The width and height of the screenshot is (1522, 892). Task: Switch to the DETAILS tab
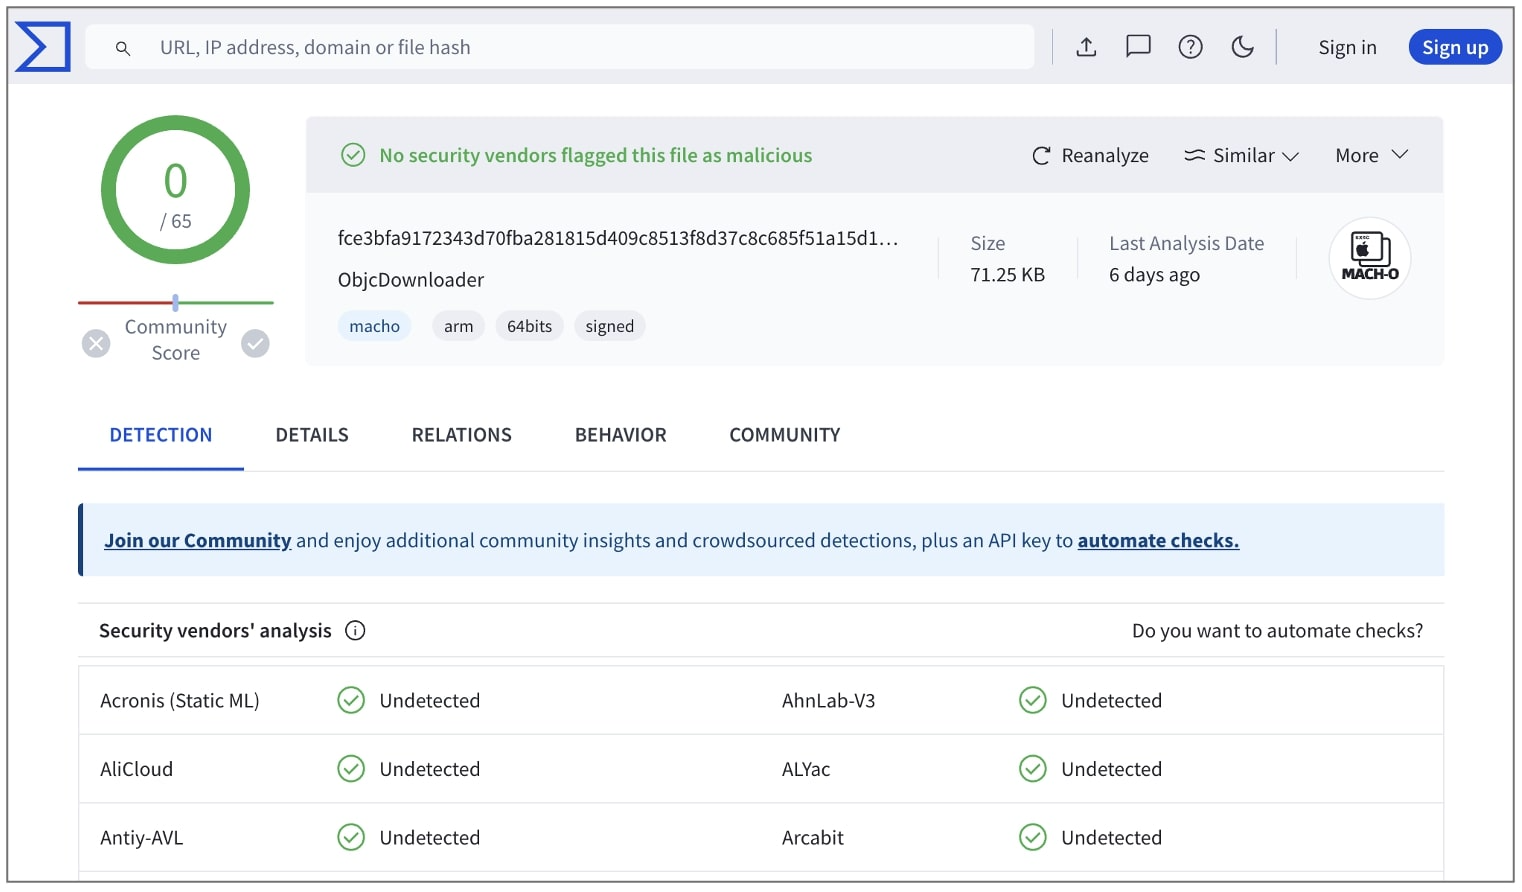pos(312,435)
